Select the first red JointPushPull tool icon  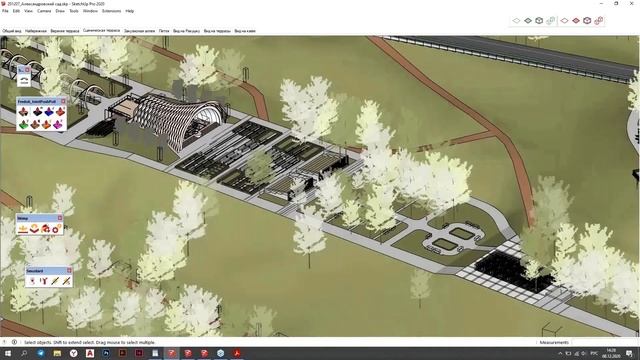point(24,111)
